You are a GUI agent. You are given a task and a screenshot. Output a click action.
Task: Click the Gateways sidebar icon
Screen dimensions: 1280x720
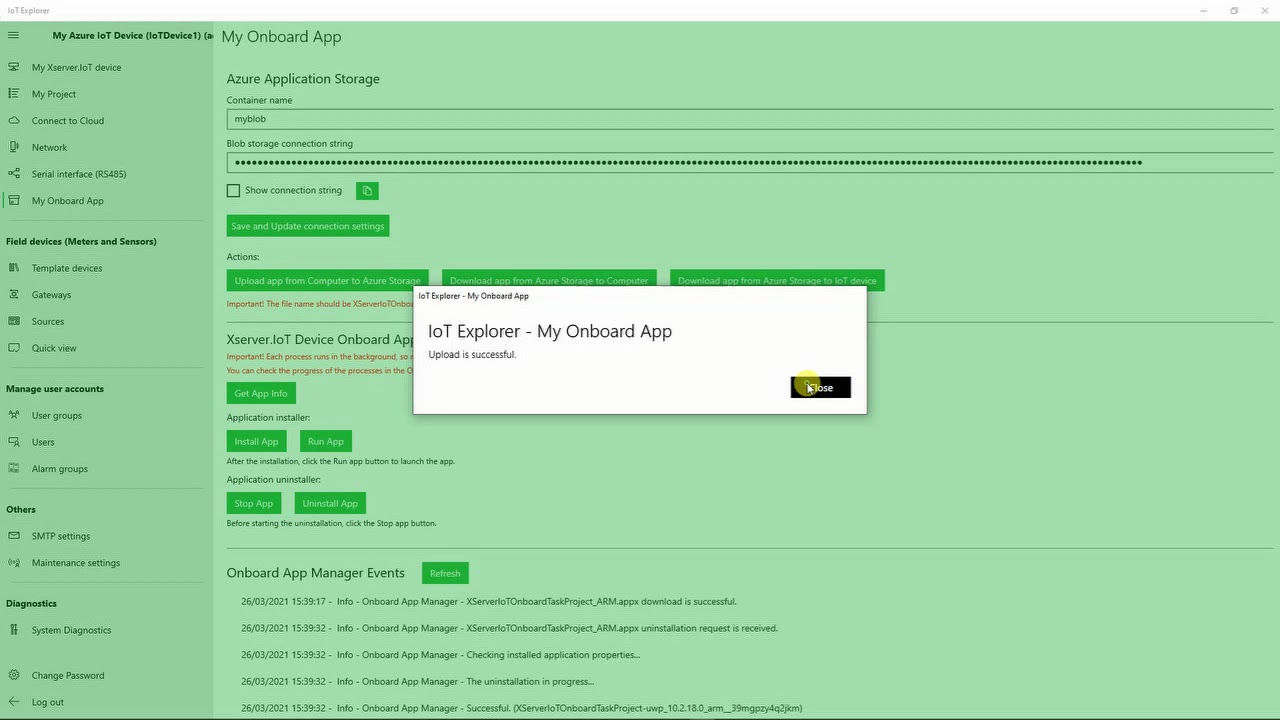13,294
